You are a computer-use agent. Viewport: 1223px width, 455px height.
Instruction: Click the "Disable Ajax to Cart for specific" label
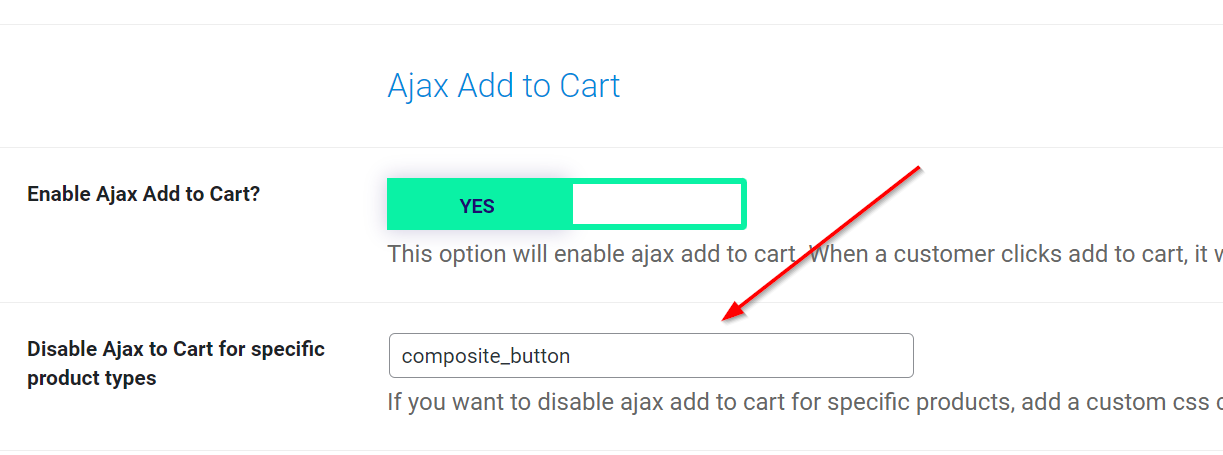tap(176, 349)
